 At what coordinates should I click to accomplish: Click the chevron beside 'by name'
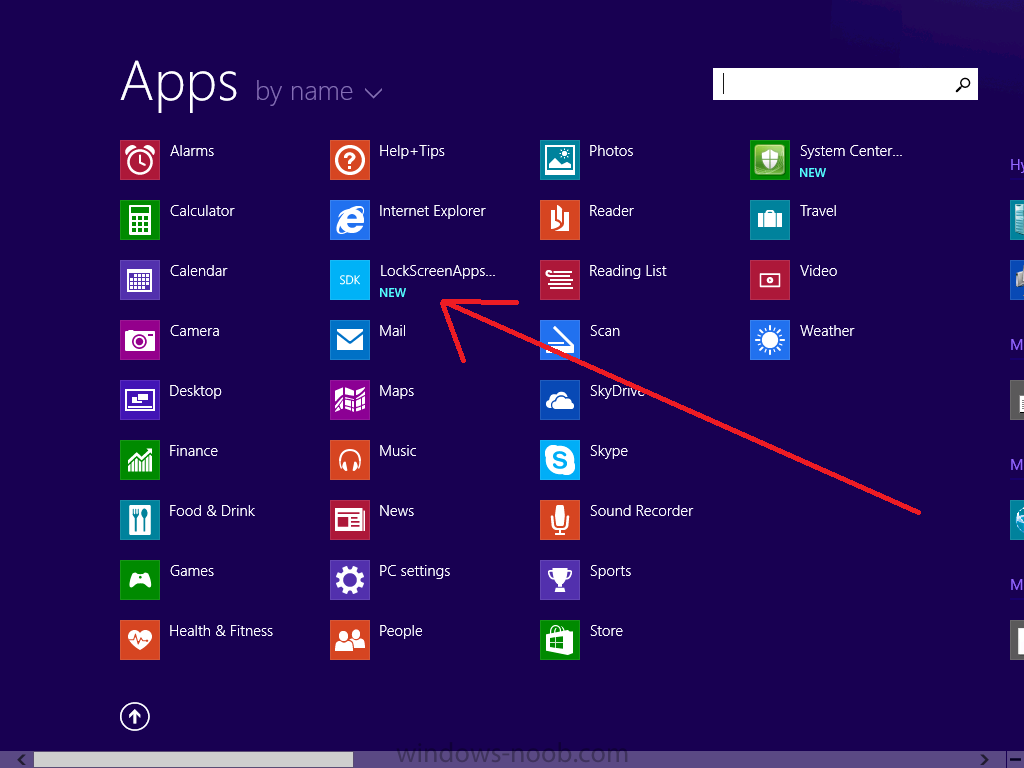[374, 93]
